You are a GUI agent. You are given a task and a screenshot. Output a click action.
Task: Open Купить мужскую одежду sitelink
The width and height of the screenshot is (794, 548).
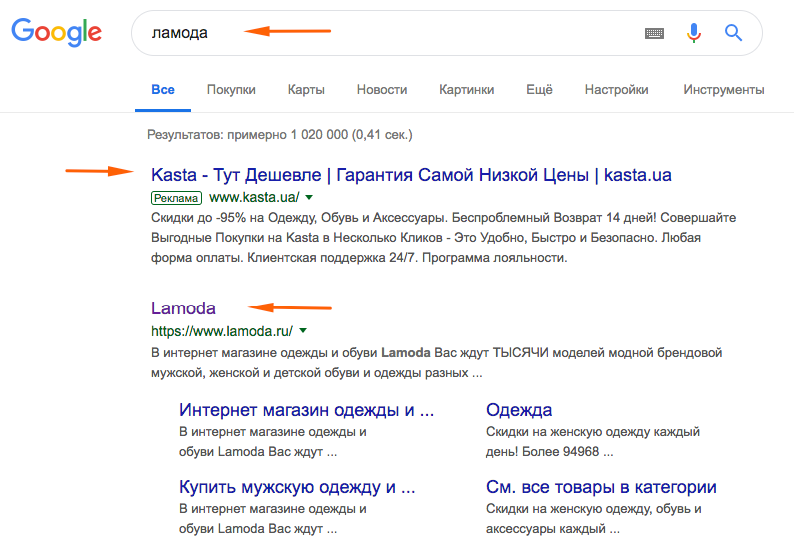[296, 488]
